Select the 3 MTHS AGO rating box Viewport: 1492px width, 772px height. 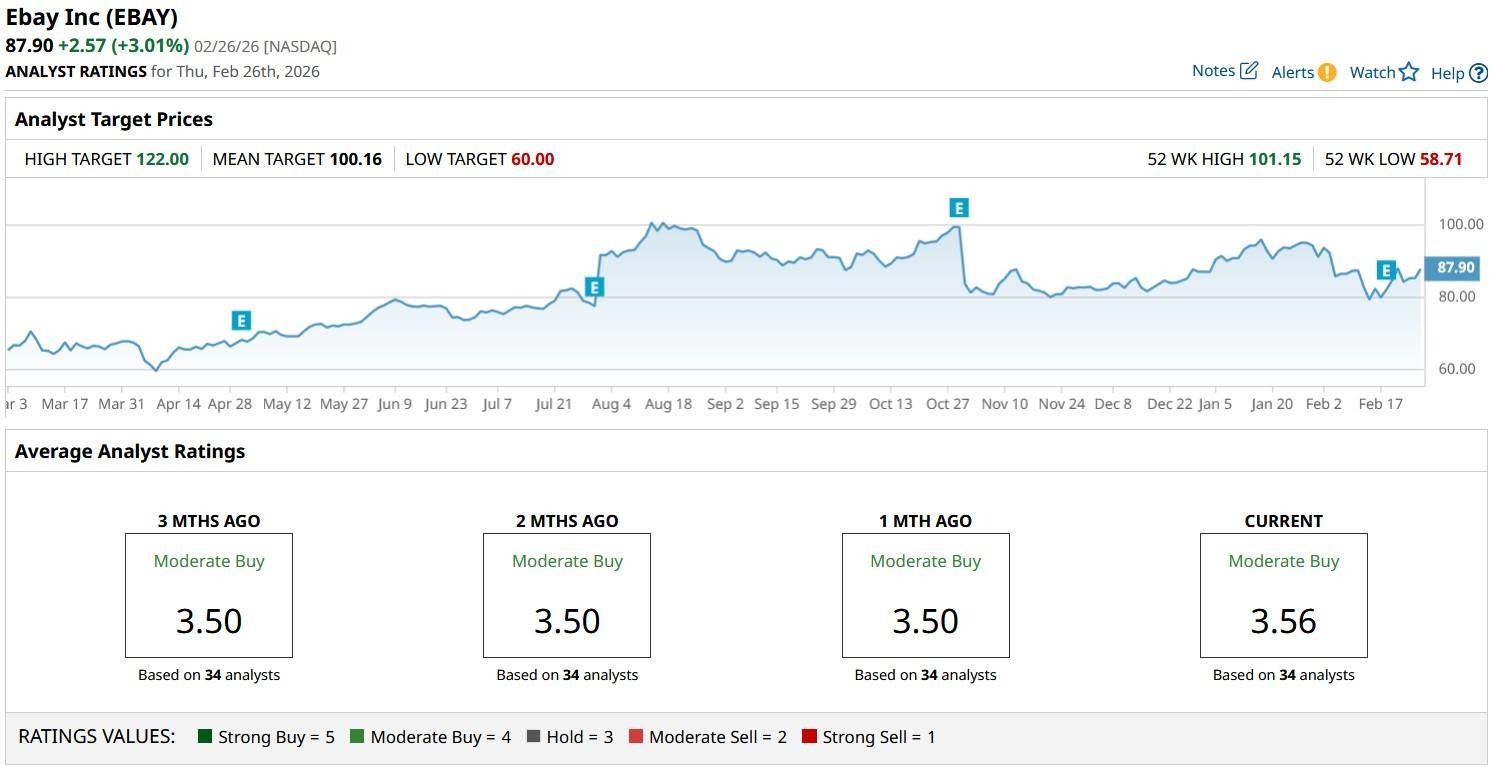click(209, 595)
